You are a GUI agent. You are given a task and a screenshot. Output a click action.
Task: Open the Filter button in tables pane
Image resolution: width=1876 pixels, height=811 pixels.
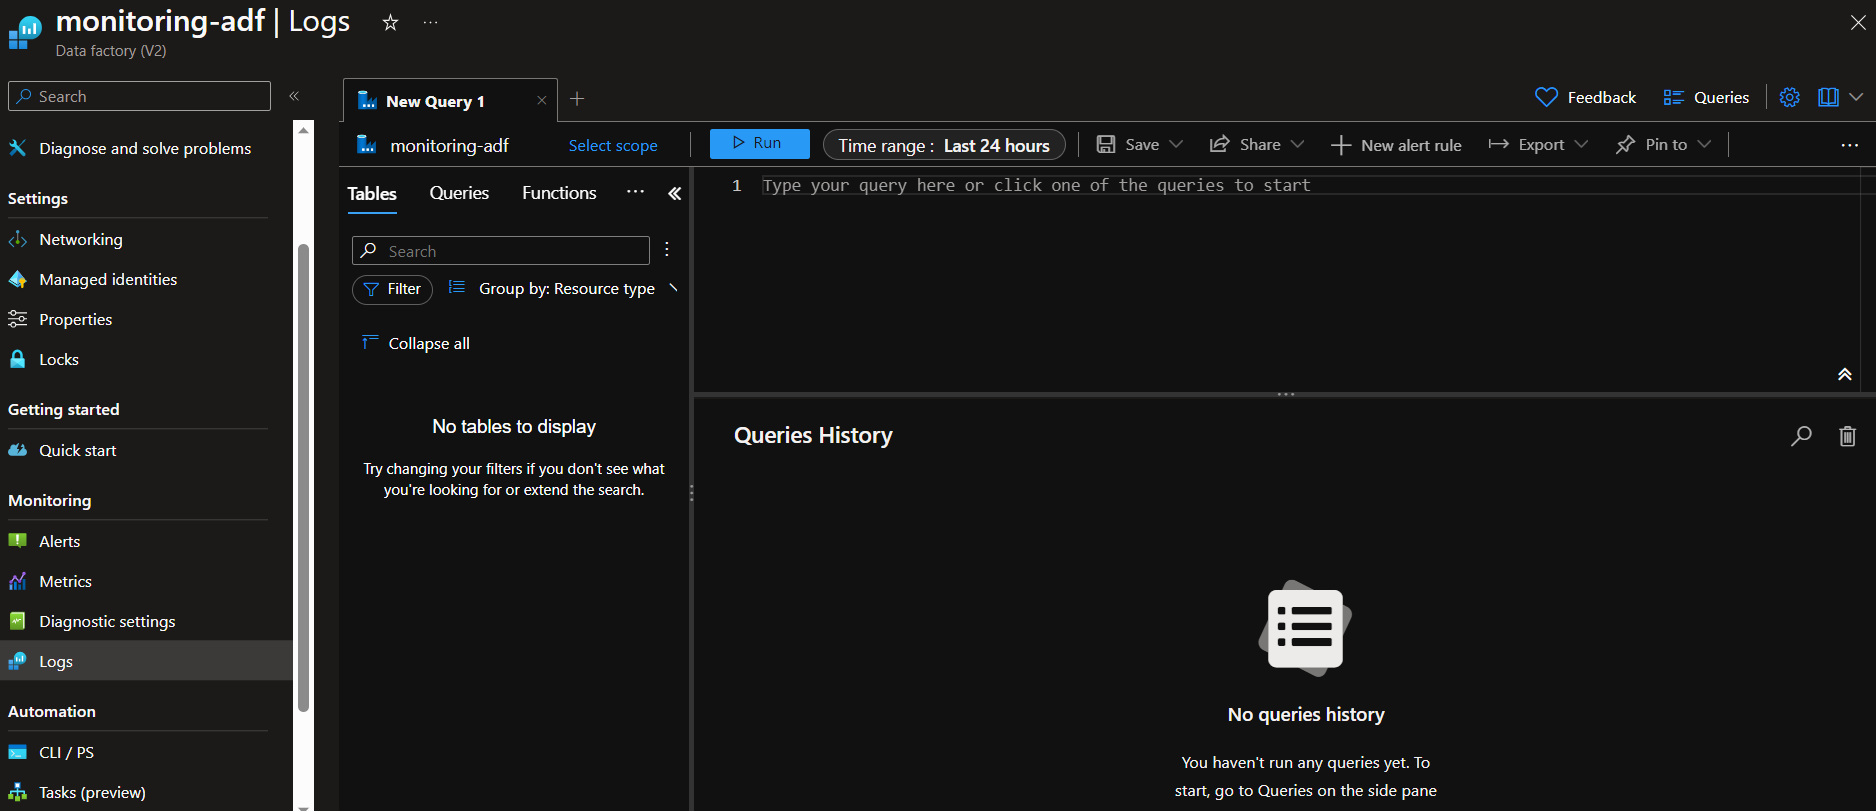tap(392, 289)
